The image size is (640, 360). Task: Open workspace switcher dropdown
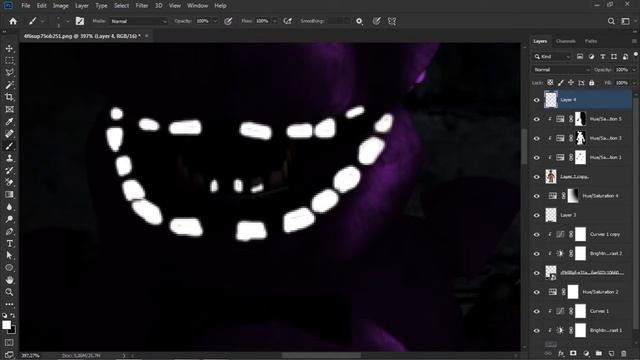click(626, 21)
